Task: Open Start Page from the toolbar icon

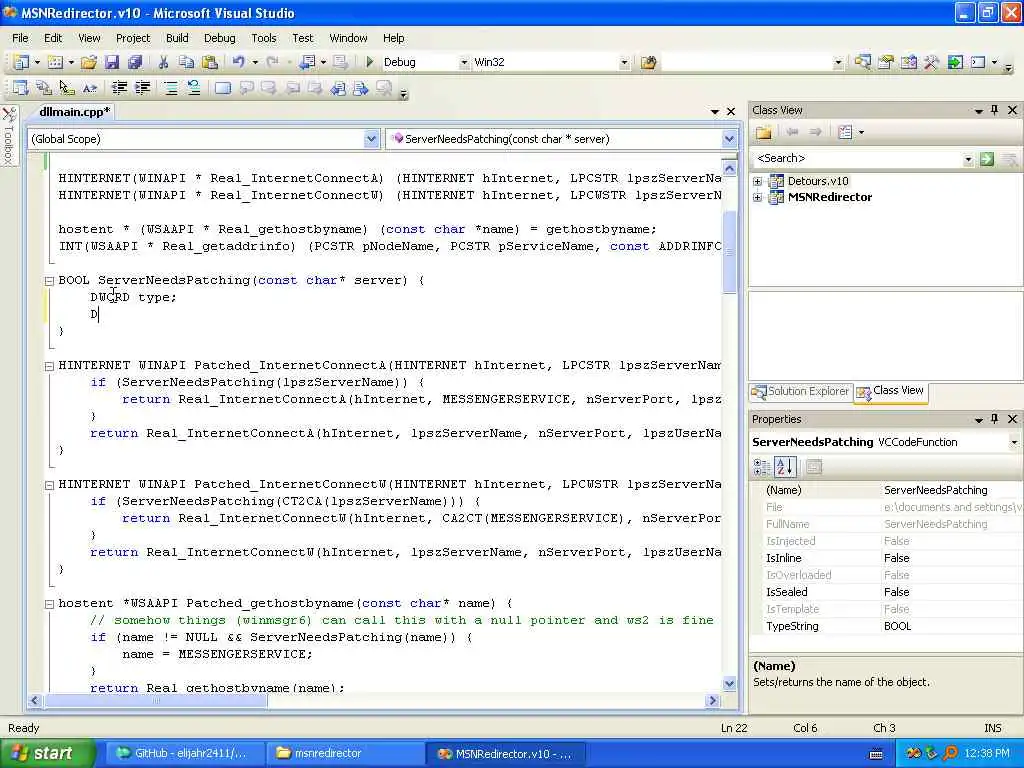Action: pyautogui.click(x=955, y=62)
